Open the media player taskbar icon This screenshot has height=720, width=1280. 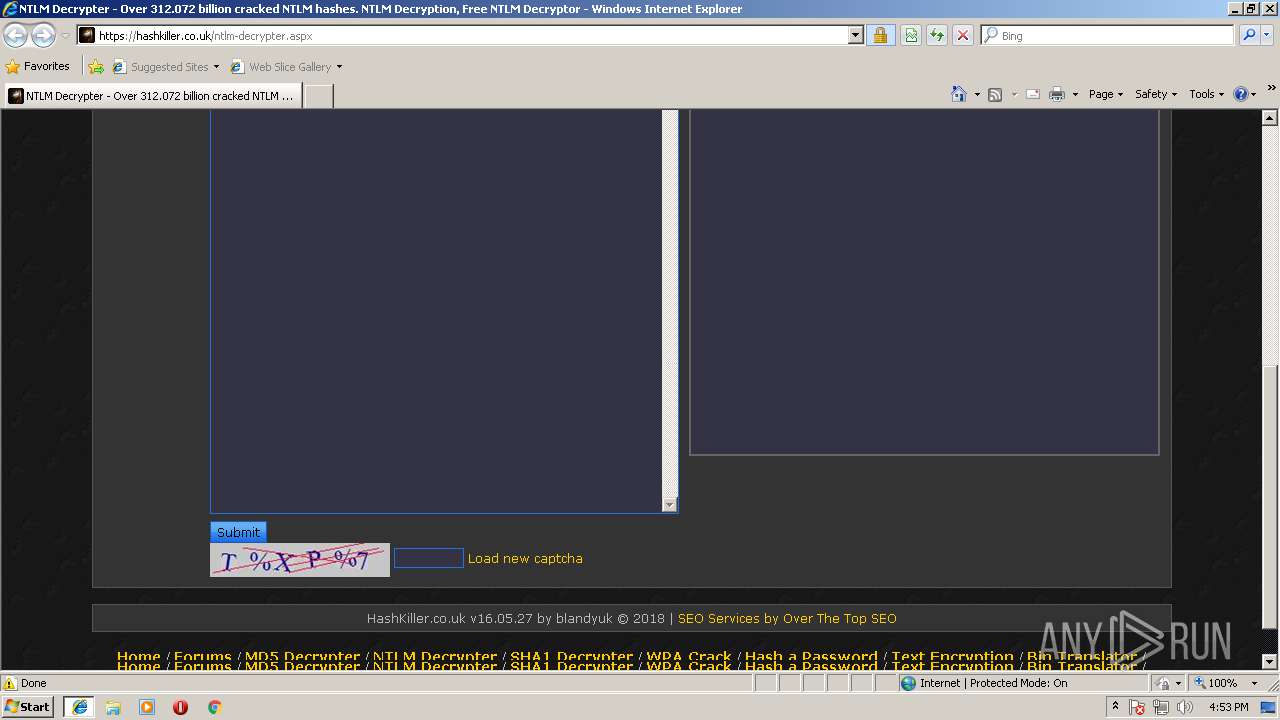[x=147, y=707]
